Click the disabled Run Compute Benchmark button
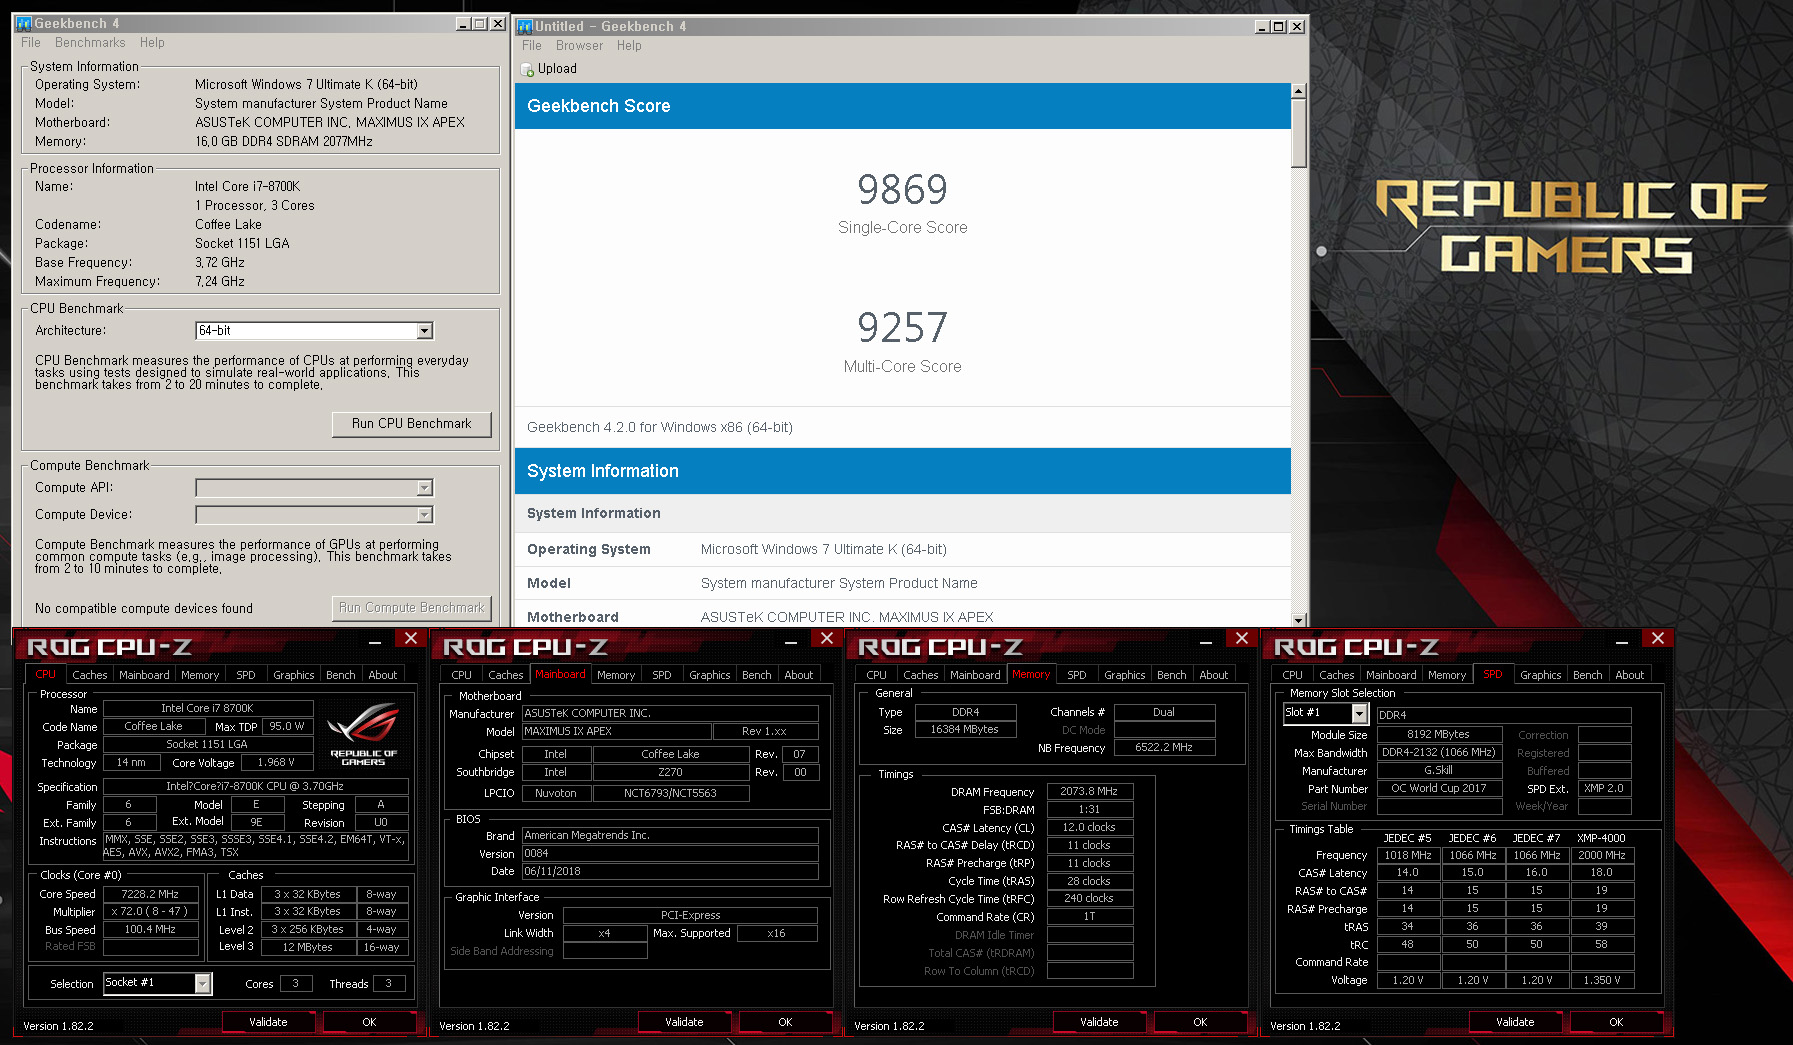The image size is (1793, 1045). pyautogui.click(x=411, y=608)
